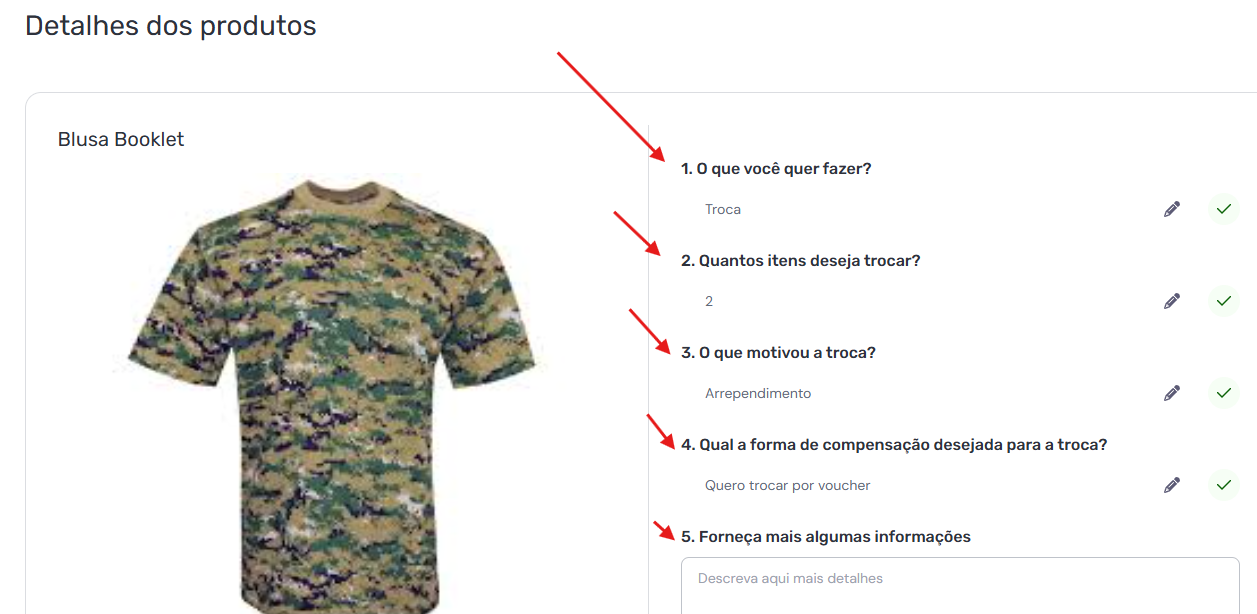This screenshot has width=1257, height=614.
Task: Expand question '3. O que motivou a troca?'
Action: (778, 353)
